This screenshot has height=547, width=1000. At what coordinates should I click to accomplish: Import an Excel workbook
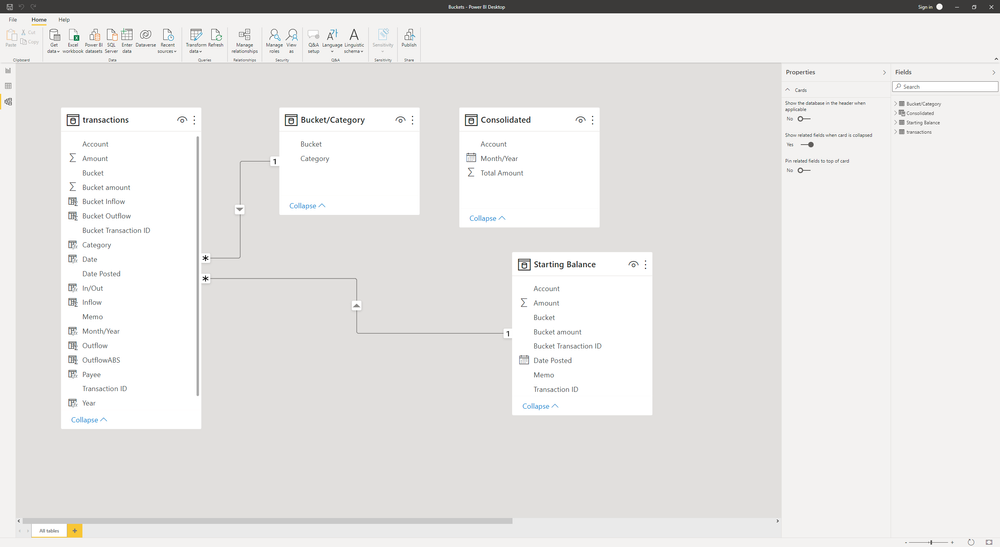click(73, 39)
